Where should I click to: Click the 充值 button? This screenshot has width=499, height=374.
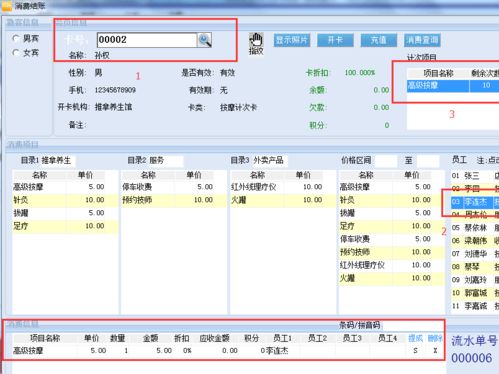(x=379, y=40)
